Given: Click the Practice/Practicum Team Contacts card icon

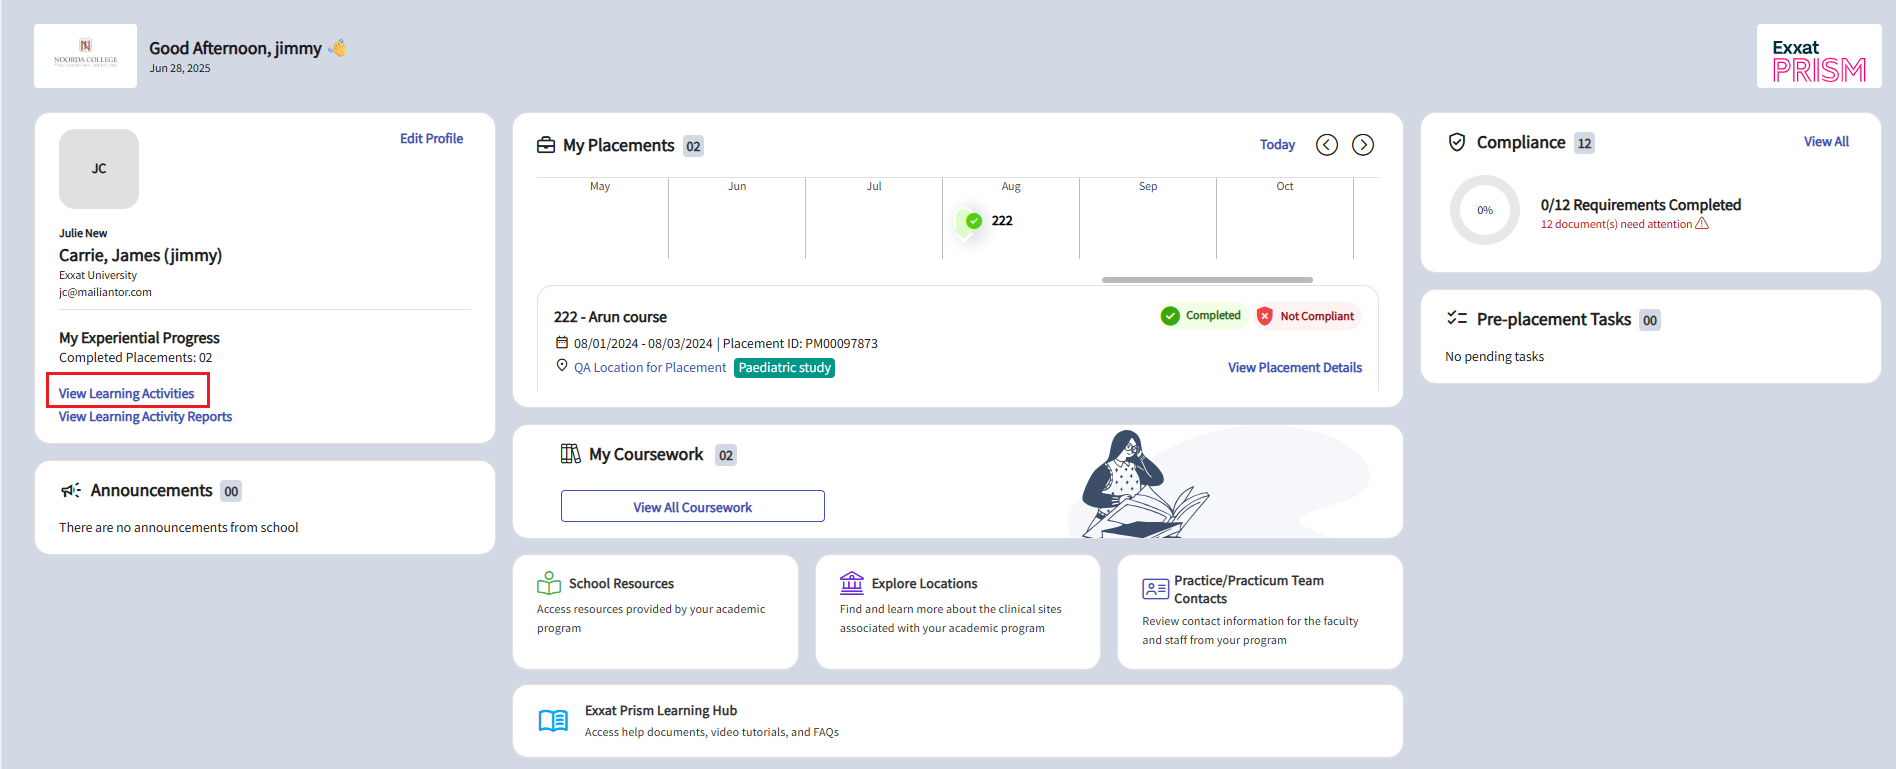Looking at the screenshot, I should 1155,589.
